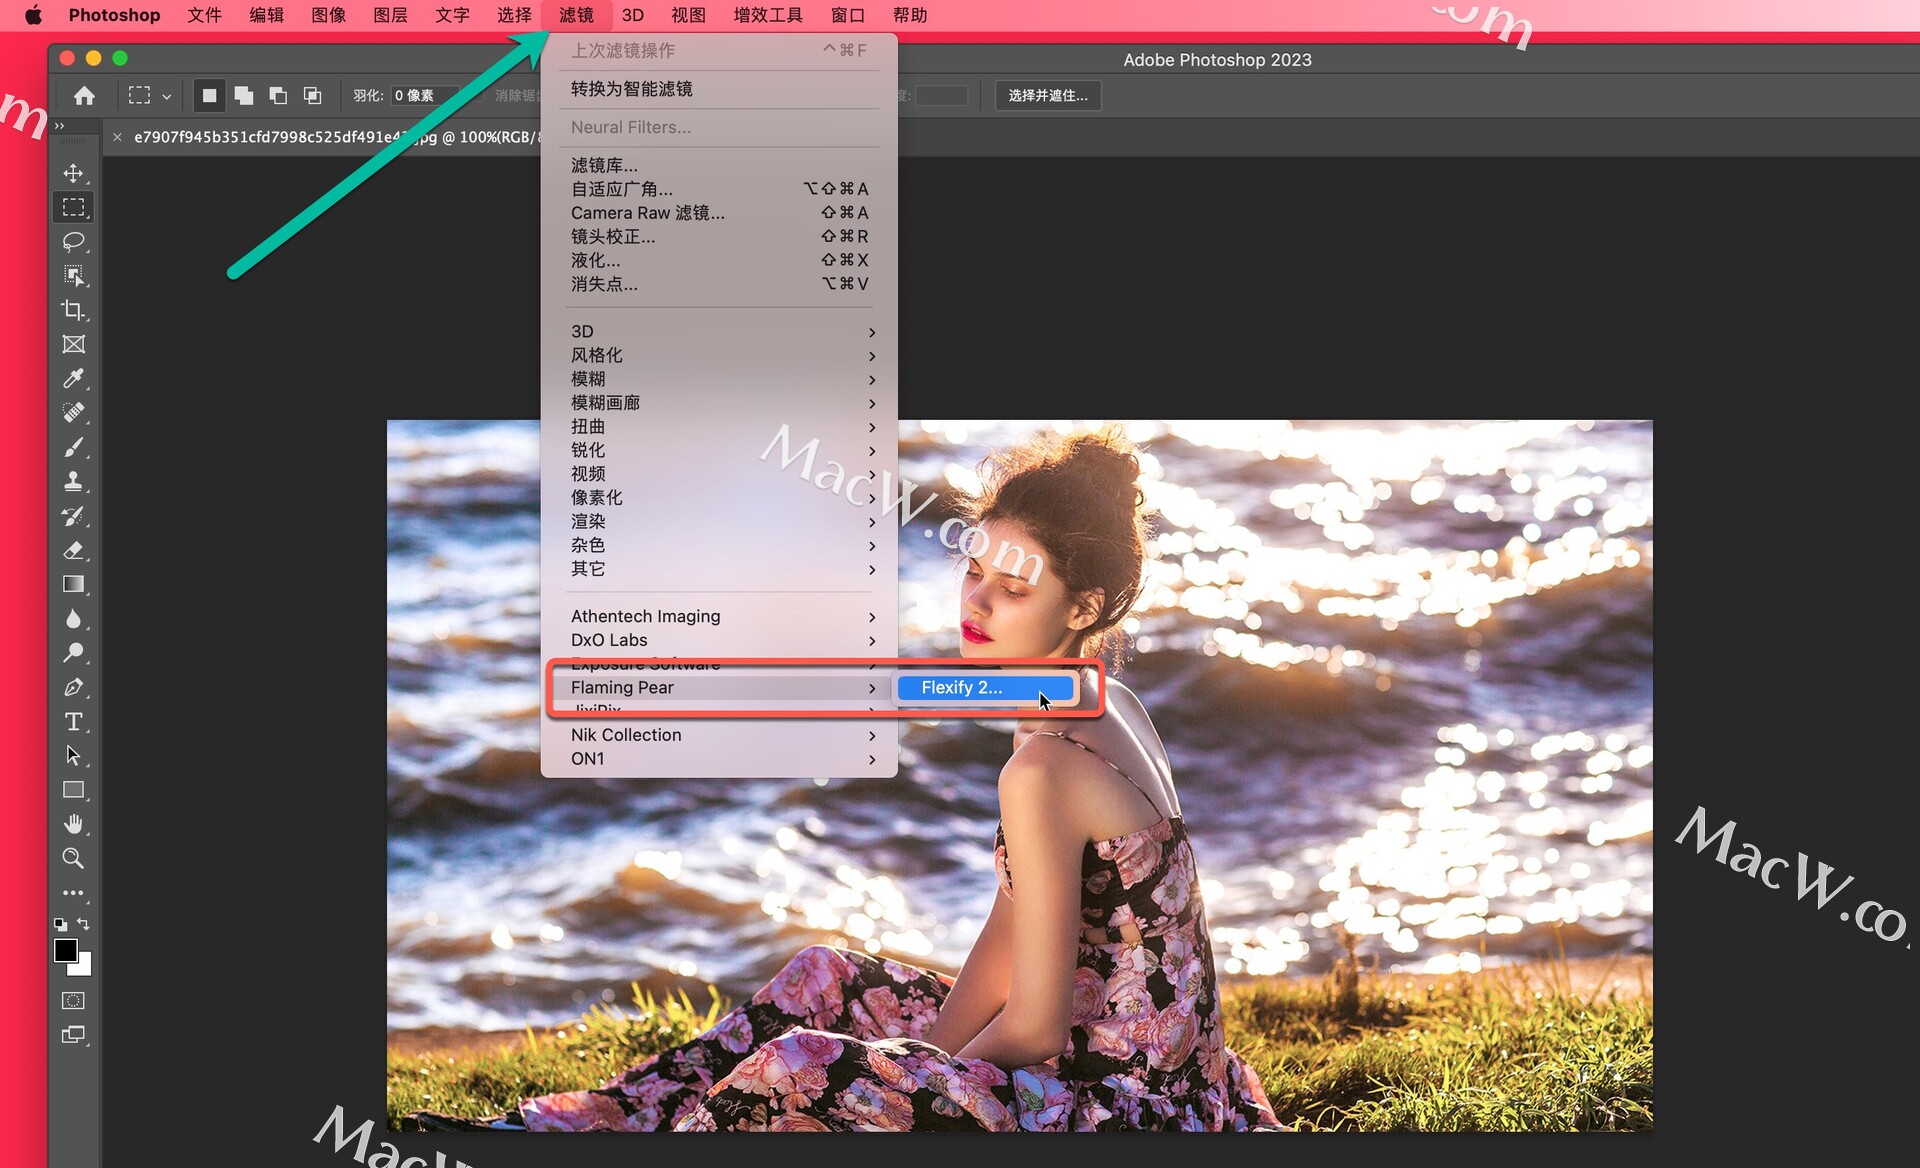Expand the 风格化 filter submenu
This screenshot has width=1920, height=1168.
pyautogui.click(x=719, y=355)
